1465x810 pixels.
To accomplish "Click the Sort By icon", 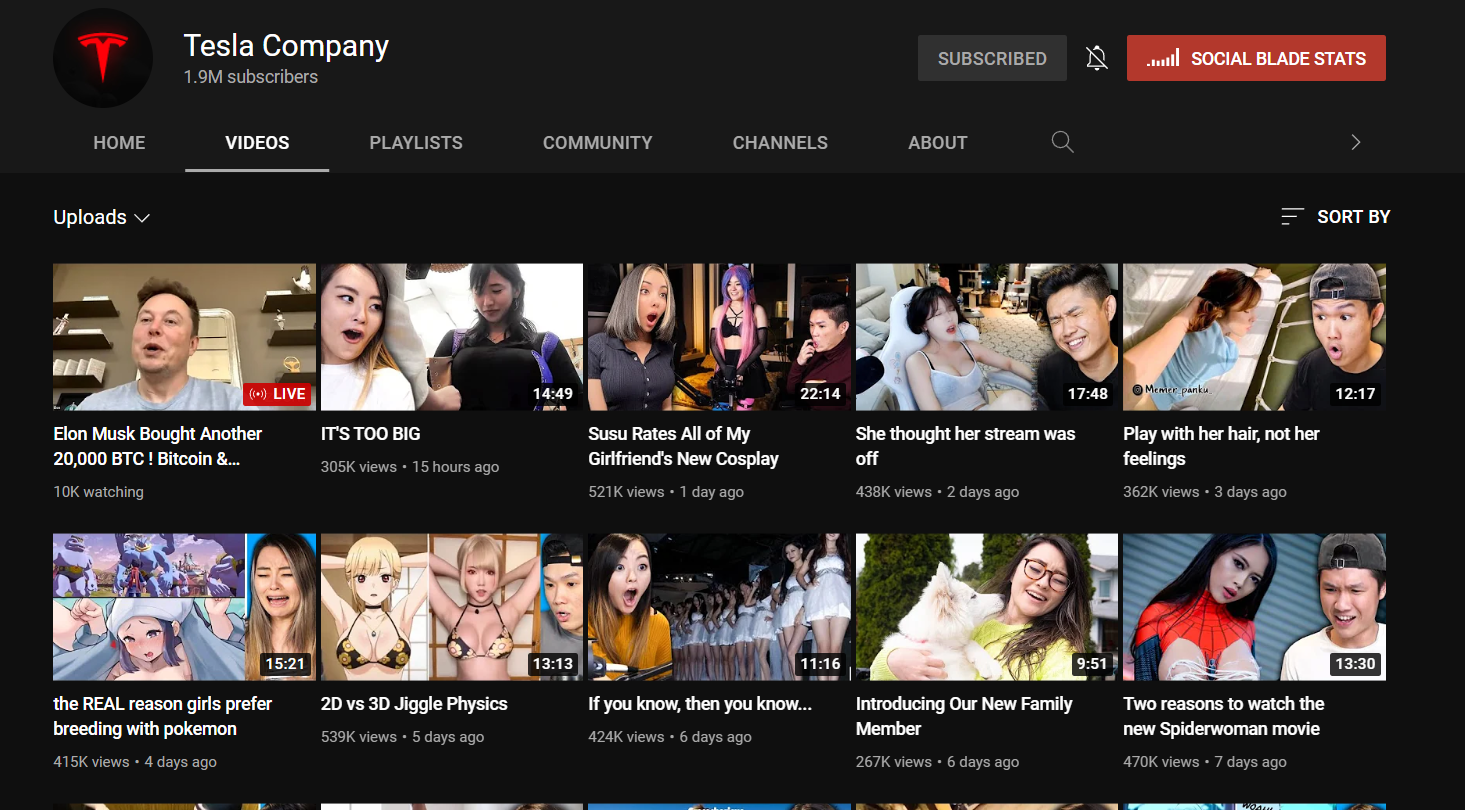I will 1292,217.
